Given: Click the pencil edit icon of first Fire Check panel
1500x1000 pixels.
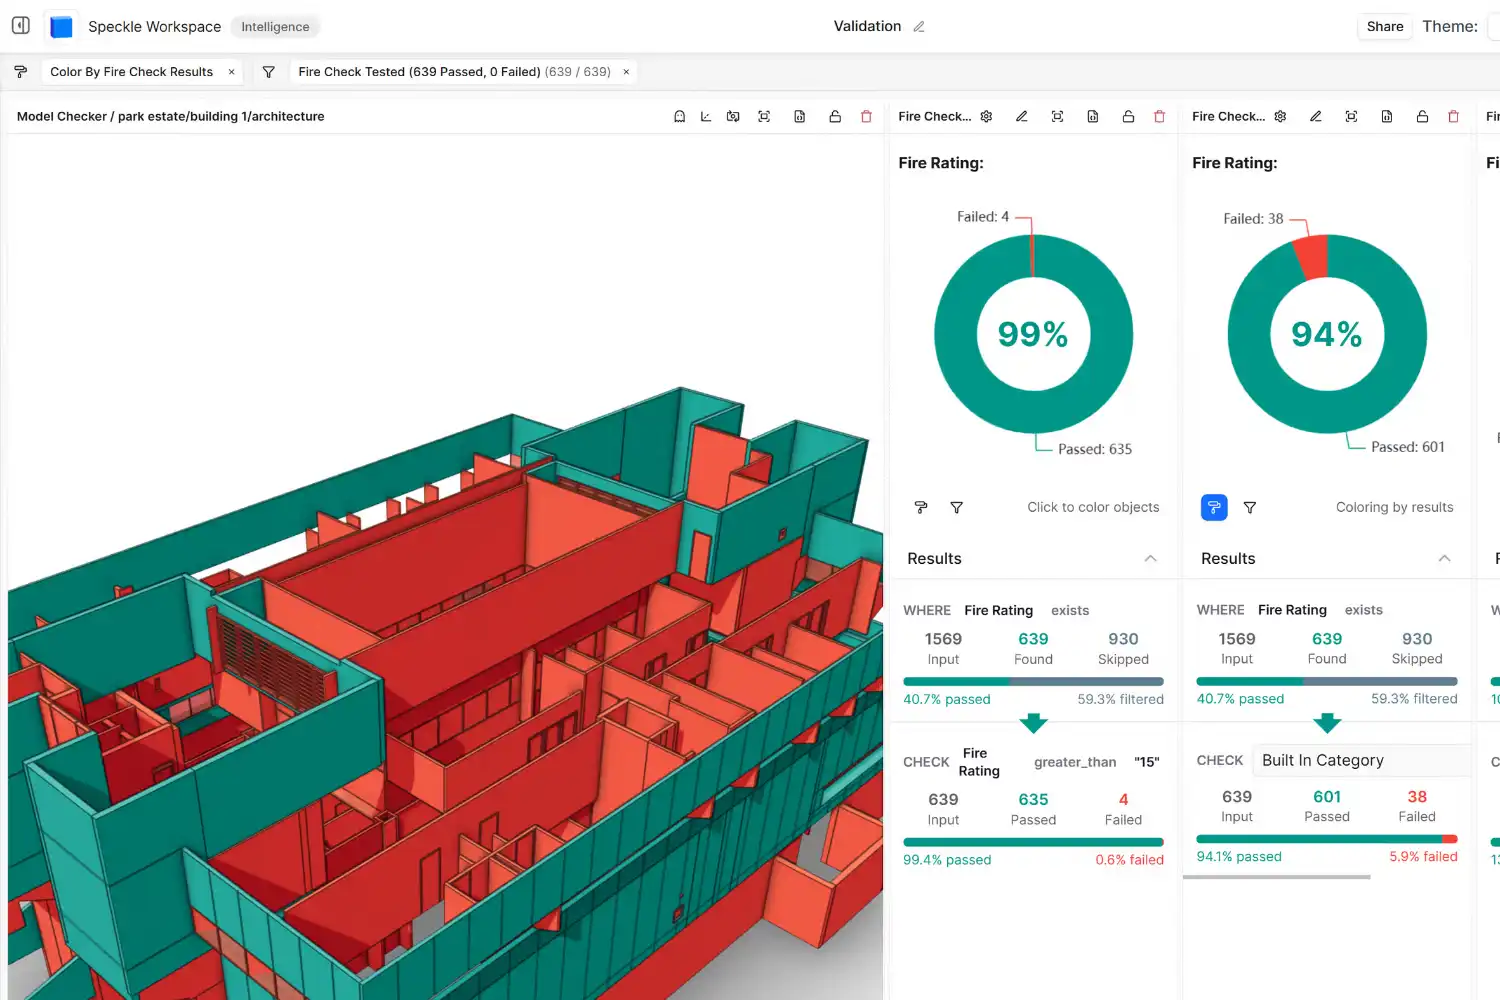Looking at the screenshot, I should (x=1022, y=117).
